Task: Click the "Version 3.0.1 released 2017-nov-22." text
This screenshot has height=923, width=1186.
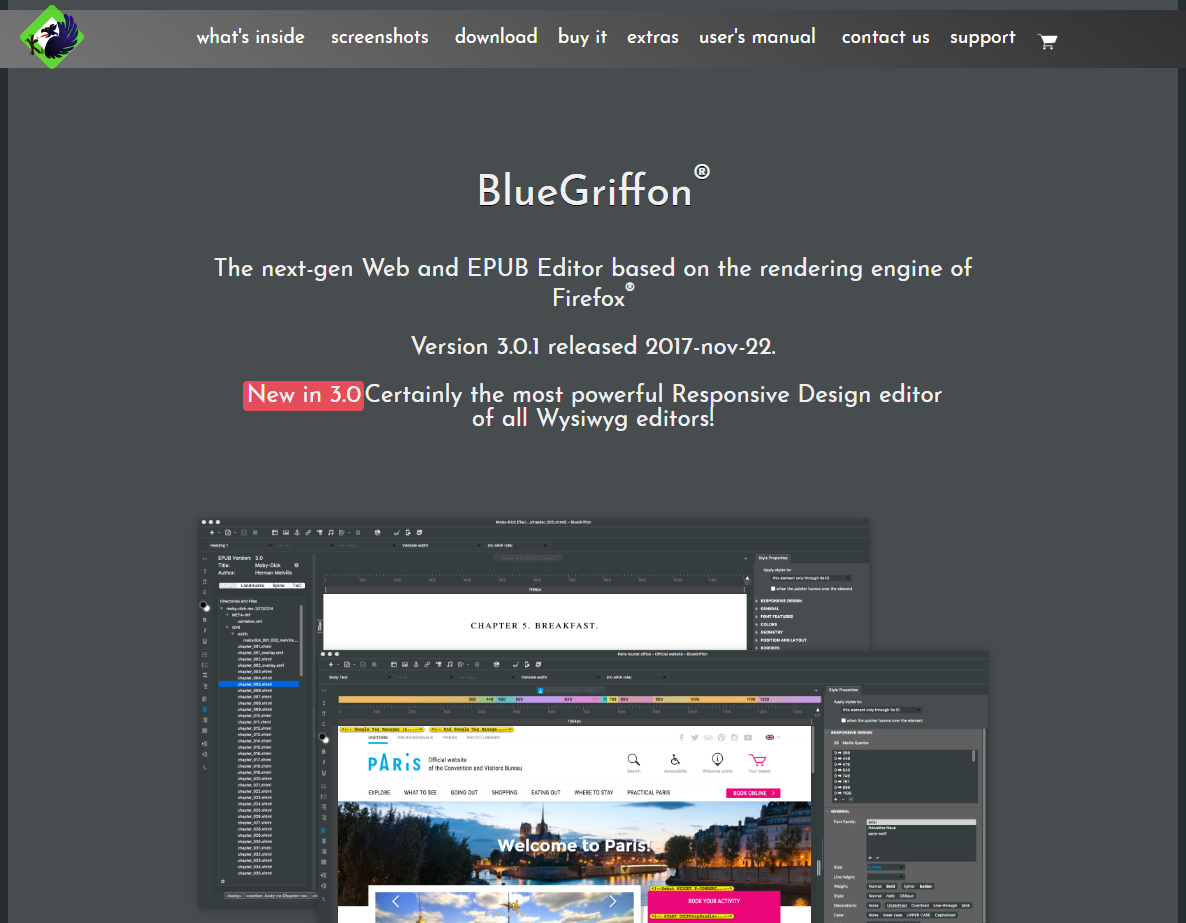Action: pyautogui.click(x=593, y=347)
